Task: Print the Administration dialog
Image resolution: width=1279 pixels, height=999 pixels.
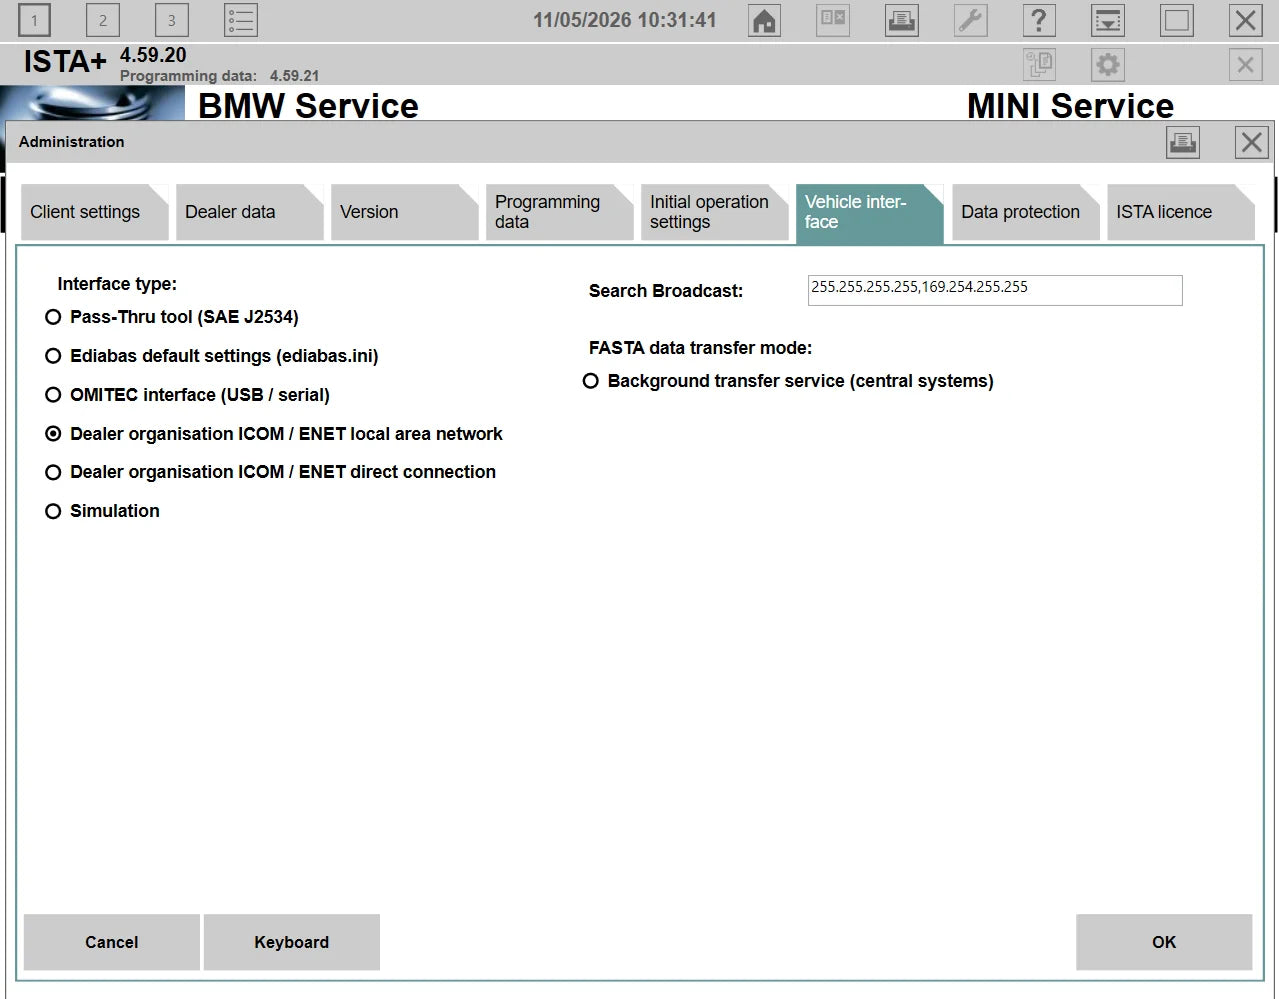Action: coord(1183,142)
